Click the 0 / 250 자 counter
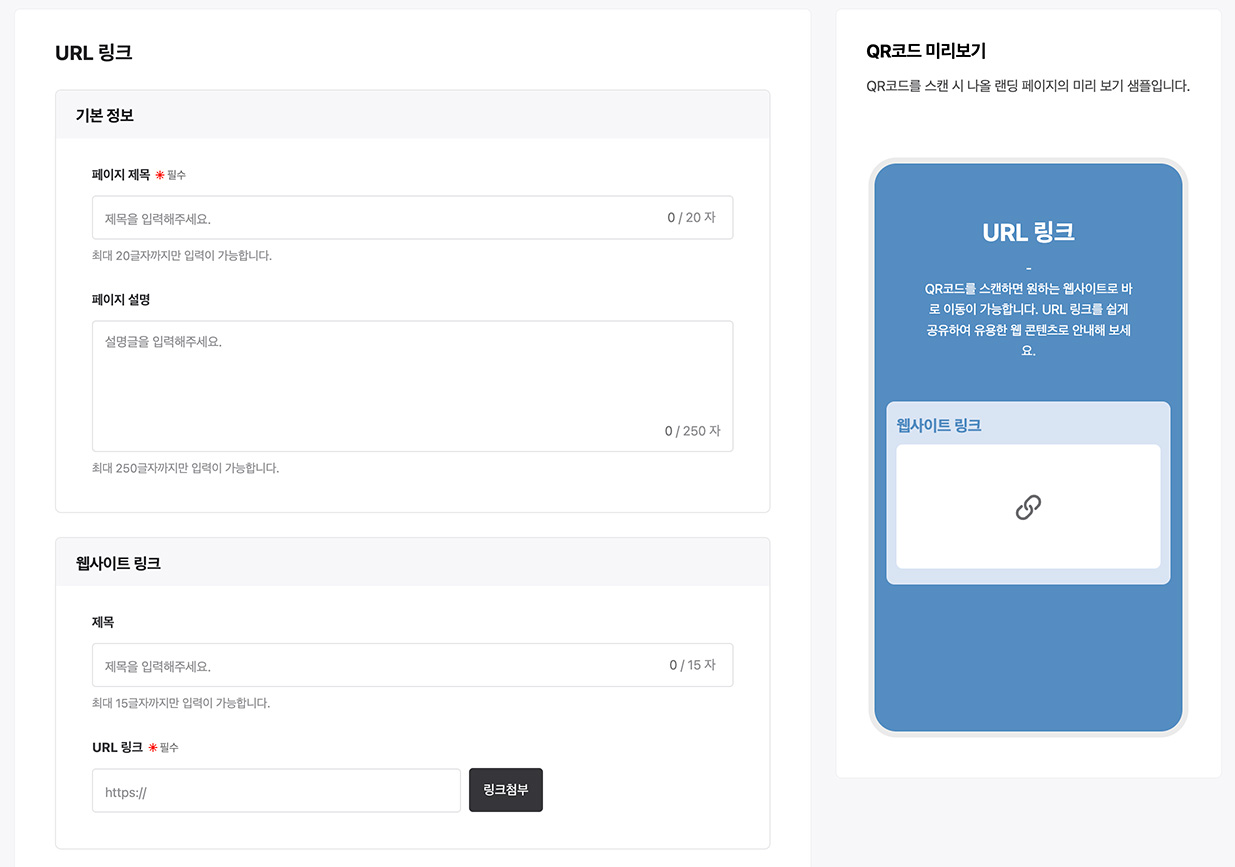 click(x=692, y=431)
